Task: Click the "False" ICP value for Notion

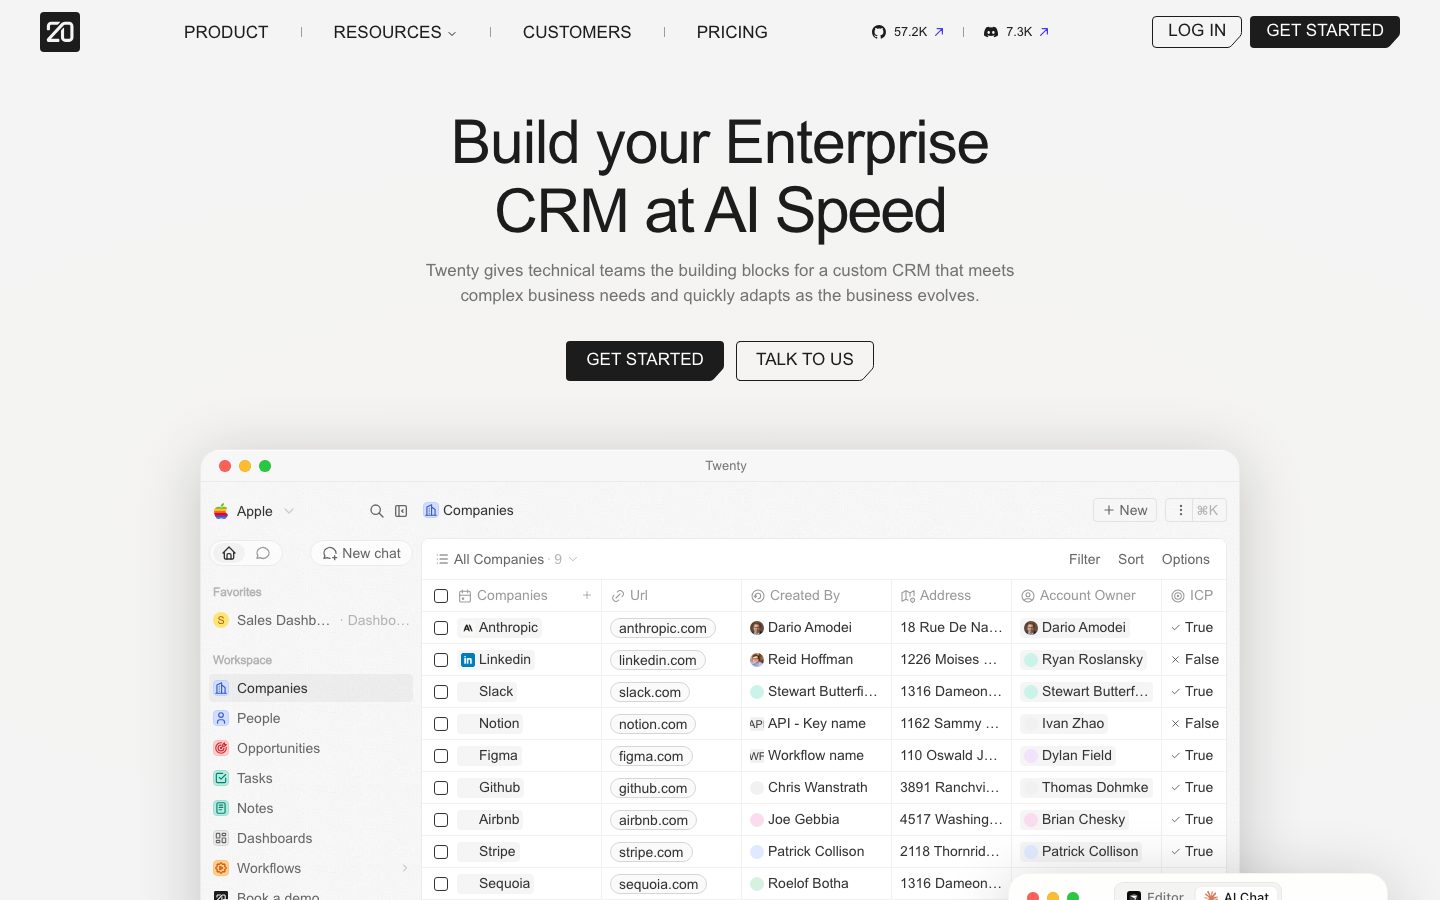Action: coord(1194,724)
